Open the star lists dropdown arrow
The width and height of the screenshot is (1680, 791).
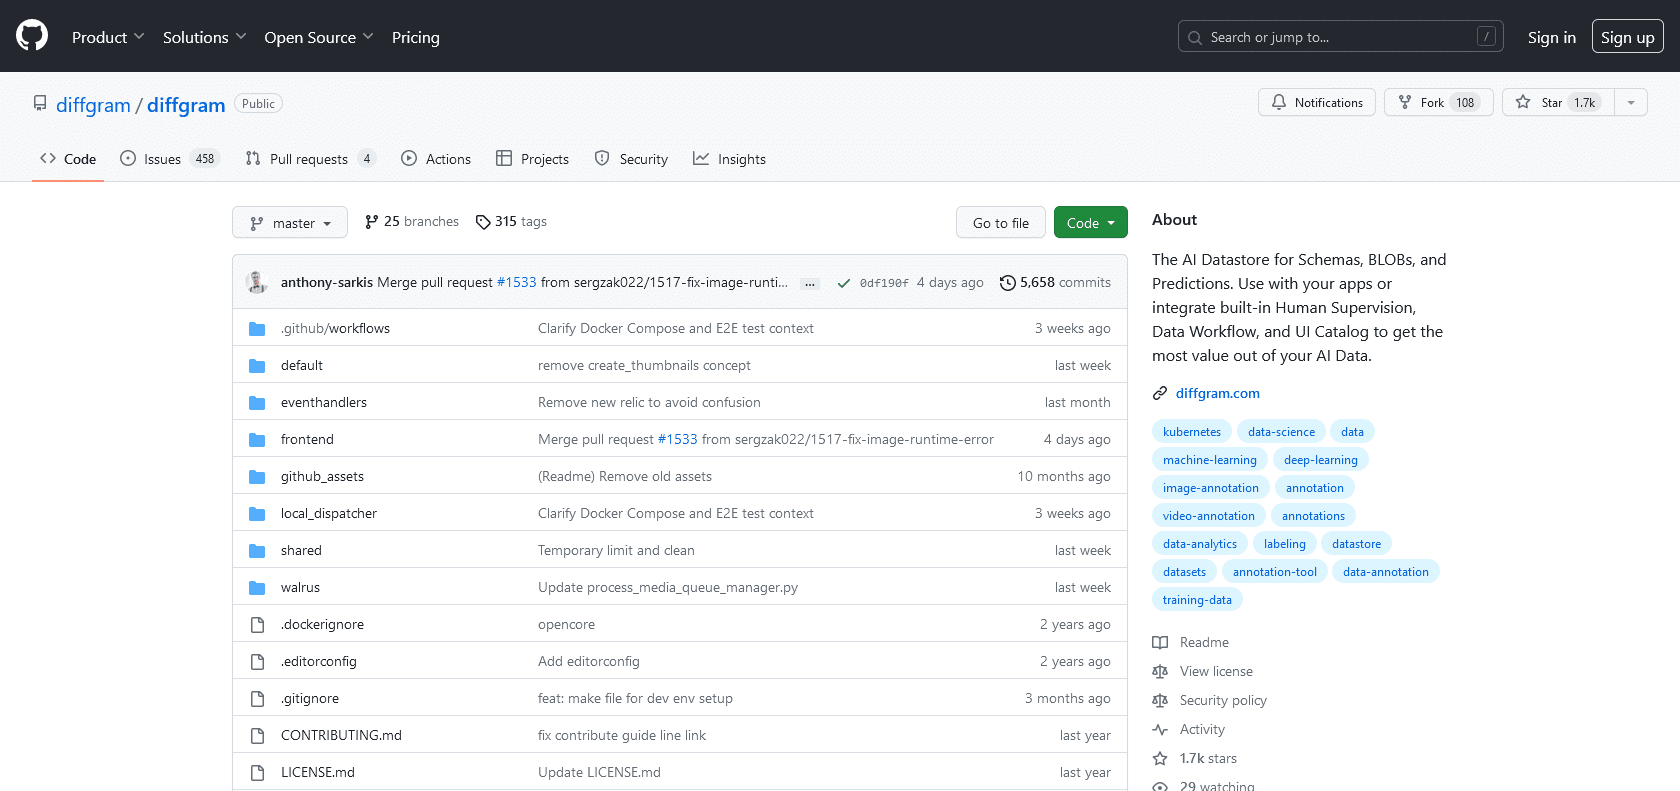click(x=1631, y=102)
